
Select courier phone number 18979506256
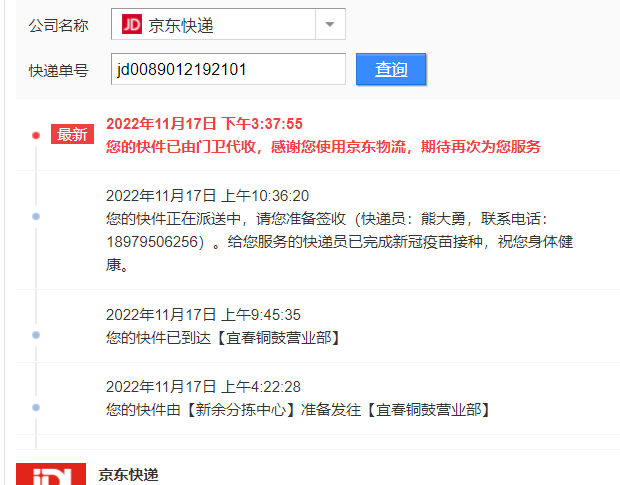155,242
